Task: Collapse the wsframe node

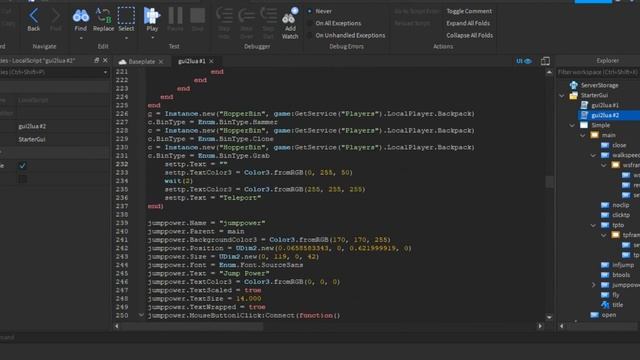Action: click(604, 165)
